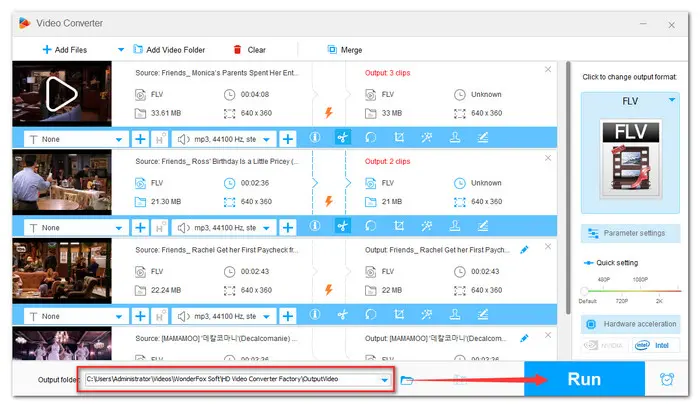
Task: Expand the output folder path dropdown
Action: 385,380
